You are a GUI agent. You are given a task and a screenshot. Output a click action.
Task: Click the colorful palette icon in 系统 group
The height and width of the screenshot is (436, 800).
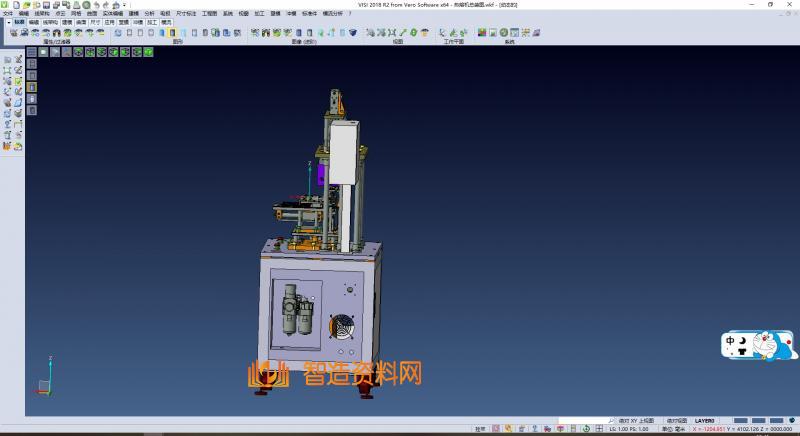[482, 33]
